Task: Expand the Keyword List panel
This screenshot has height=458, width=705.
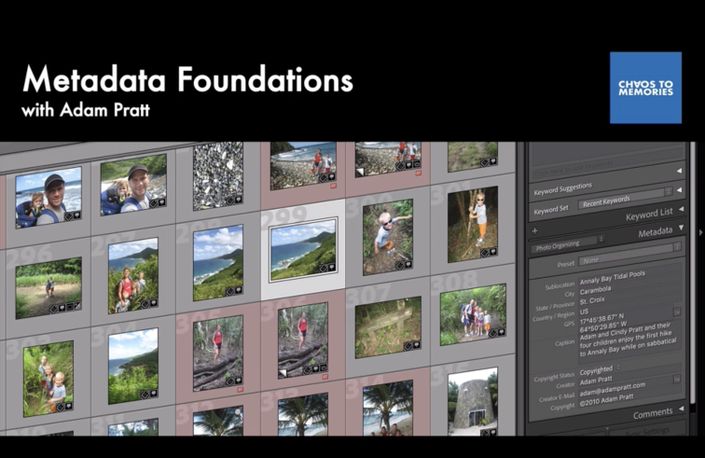Action: (x=681, y=209)
